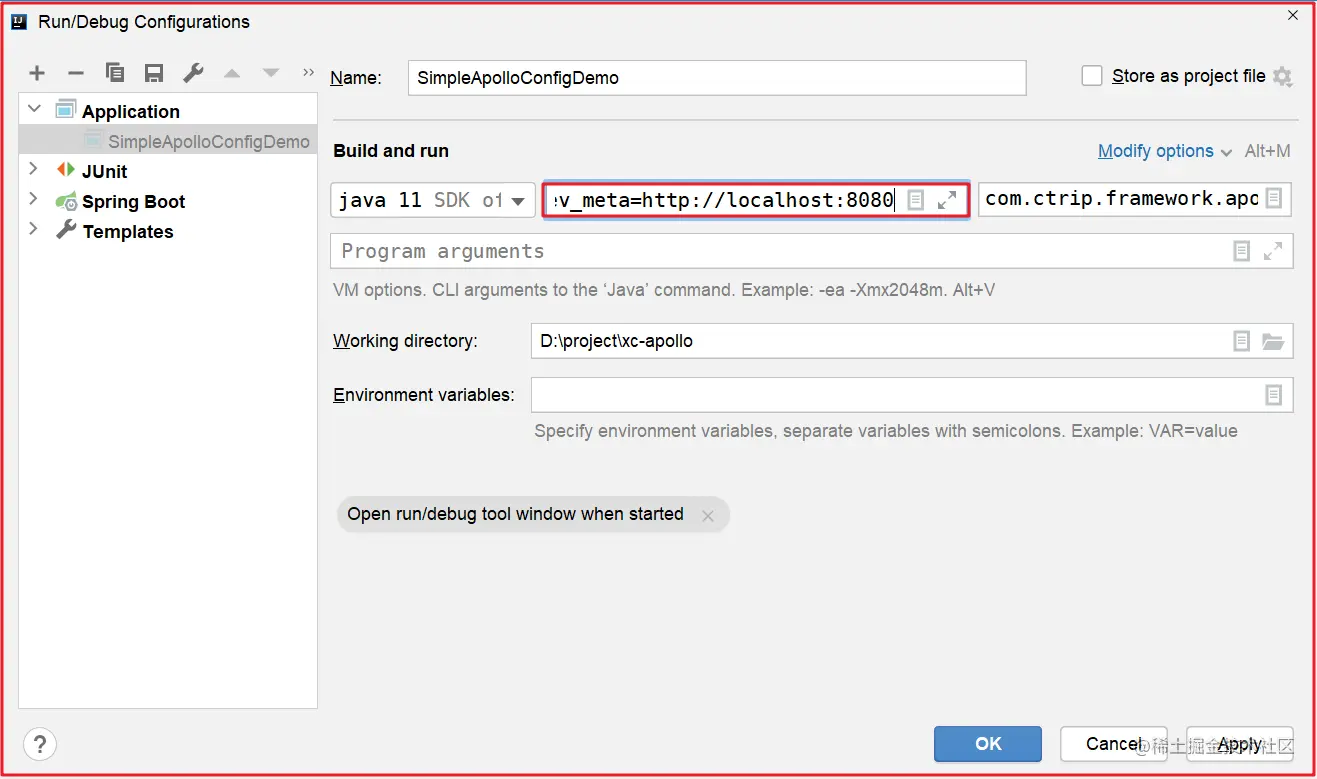This screenshot has height=779, width=1317.
Task: Expand the VM options field with arrows icon
Action: coord(947,200)
